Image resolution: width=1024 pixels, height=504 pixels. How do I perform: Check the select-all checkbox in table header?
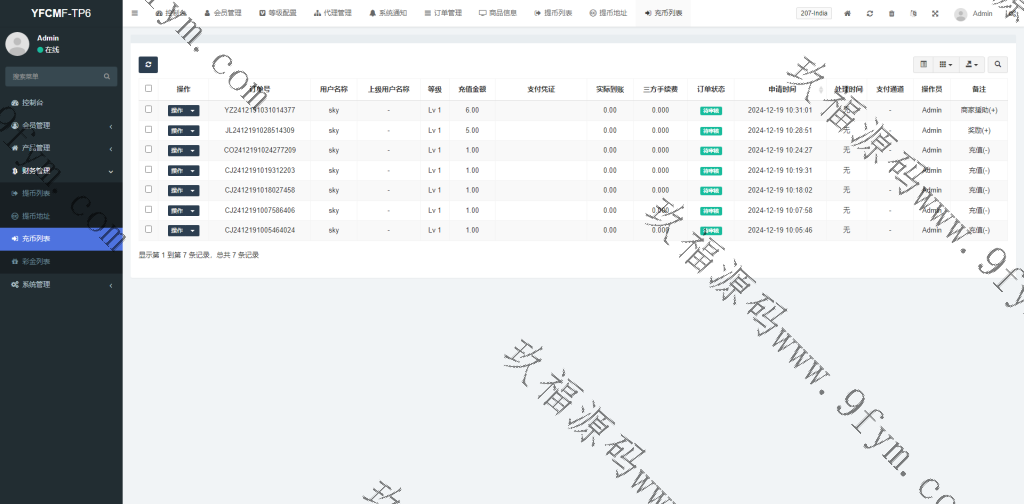(x=149, y=88)
